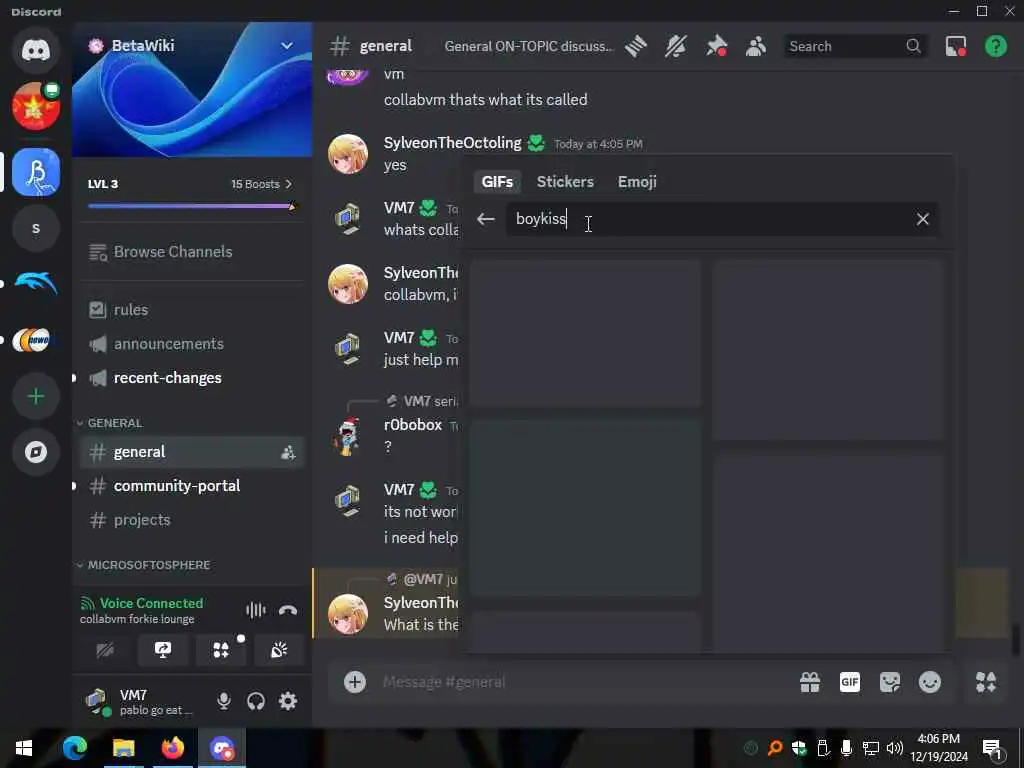1024x768 pixels.
Task: Click the attachment plus button
Action: [355, 682]
